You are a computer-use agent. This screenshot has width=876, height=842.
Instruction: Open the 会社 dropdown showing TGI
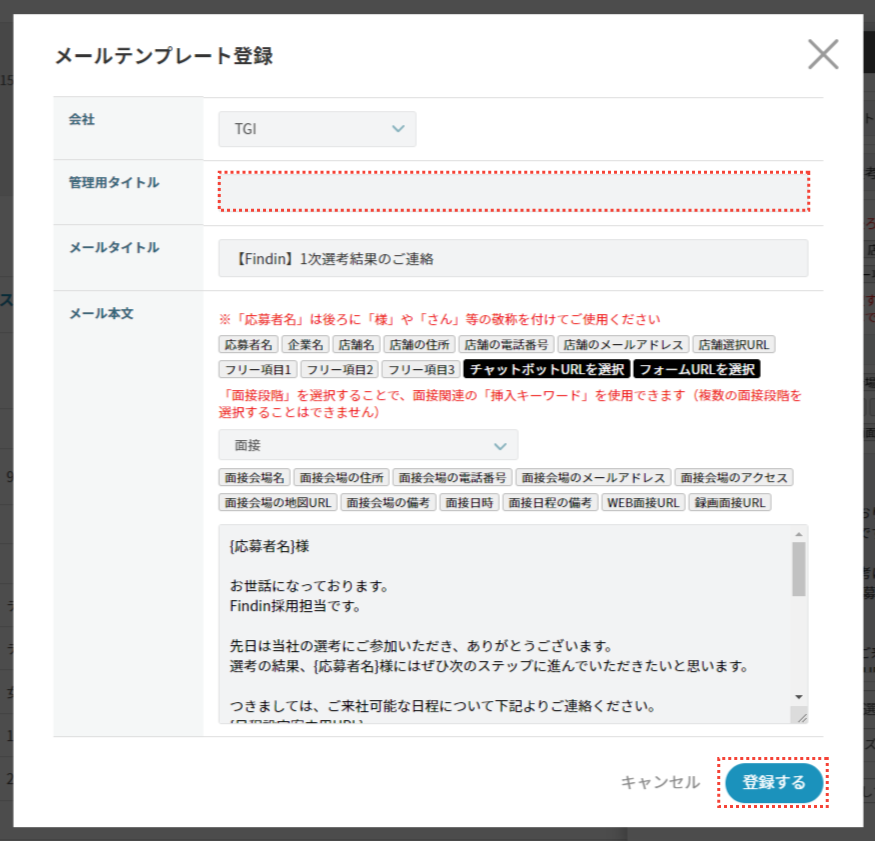(317, 129)
